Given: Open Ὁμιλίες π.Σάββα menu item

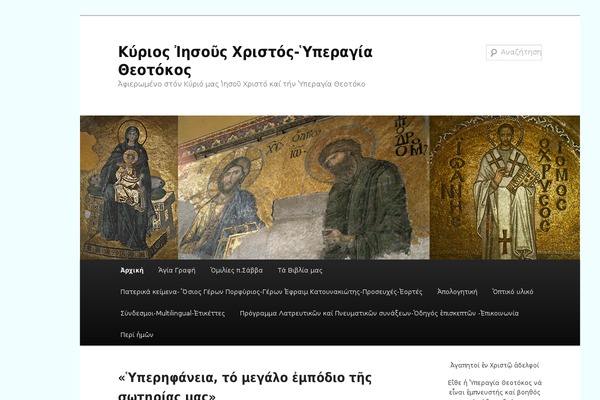Looking at the screenshot, I should (x=236, y=270).
